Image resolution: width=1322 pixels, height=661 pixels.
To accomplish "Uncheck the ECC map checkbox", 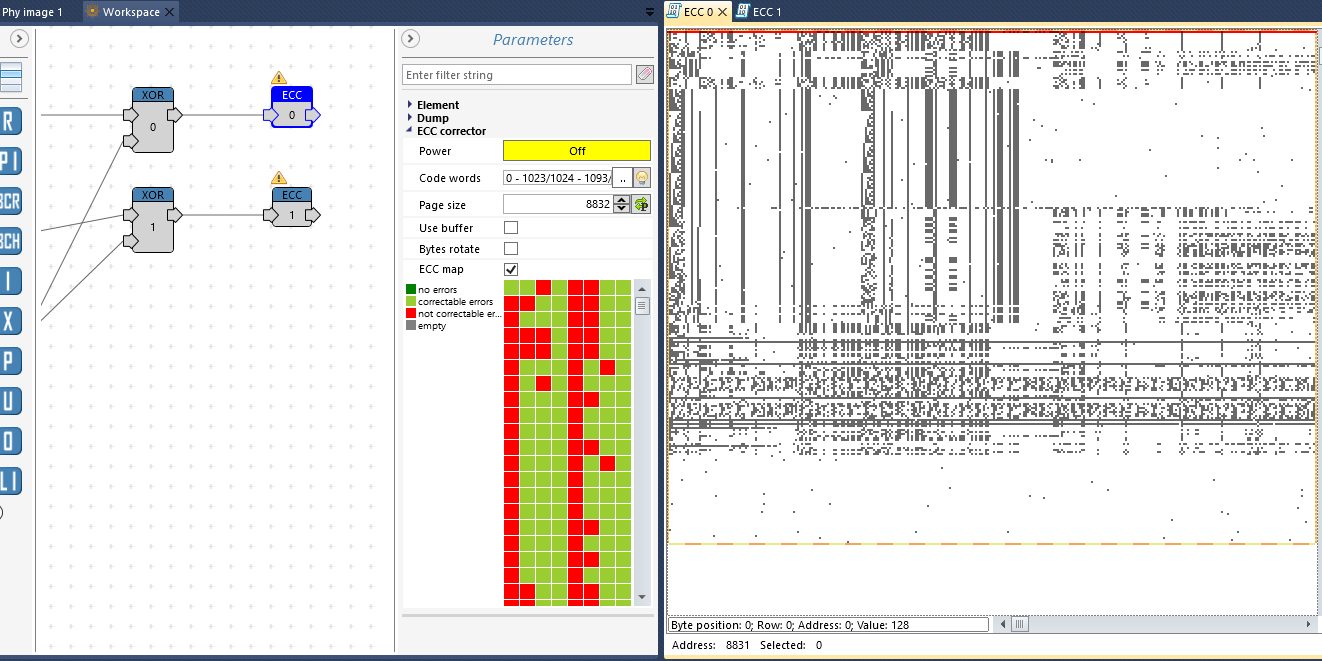I will click(511, 270).
